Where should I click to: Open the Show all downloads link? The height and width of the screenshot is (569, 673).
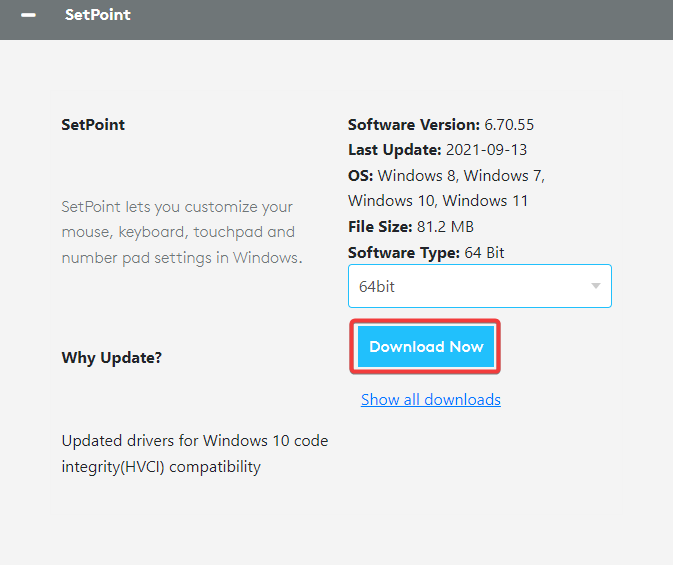pyautogui.click(x=430, y=400)
